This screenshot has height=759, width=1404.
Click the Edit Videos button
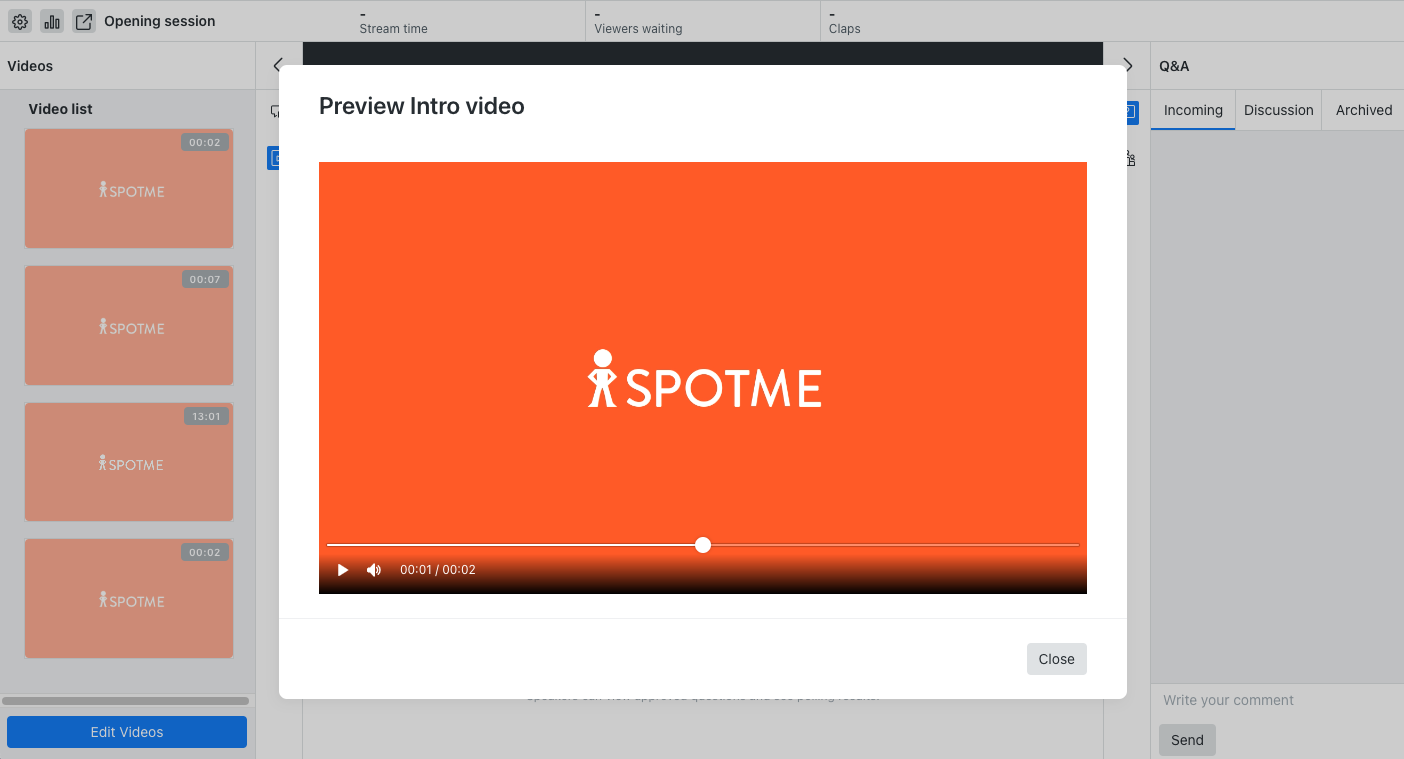pyautogui.click(x=127, y=732)
